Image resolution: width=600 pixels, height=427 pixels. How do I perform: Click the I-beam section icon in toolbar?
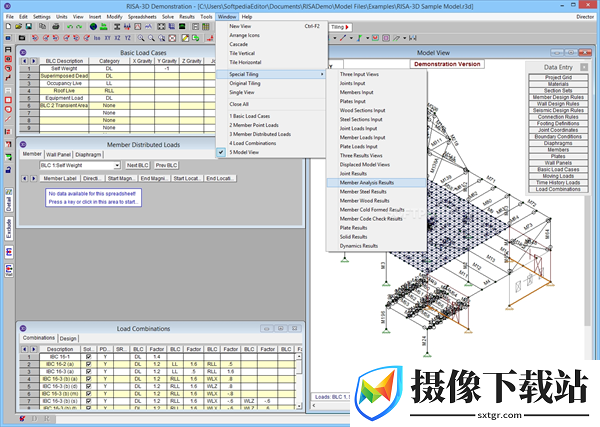[117, 27]
